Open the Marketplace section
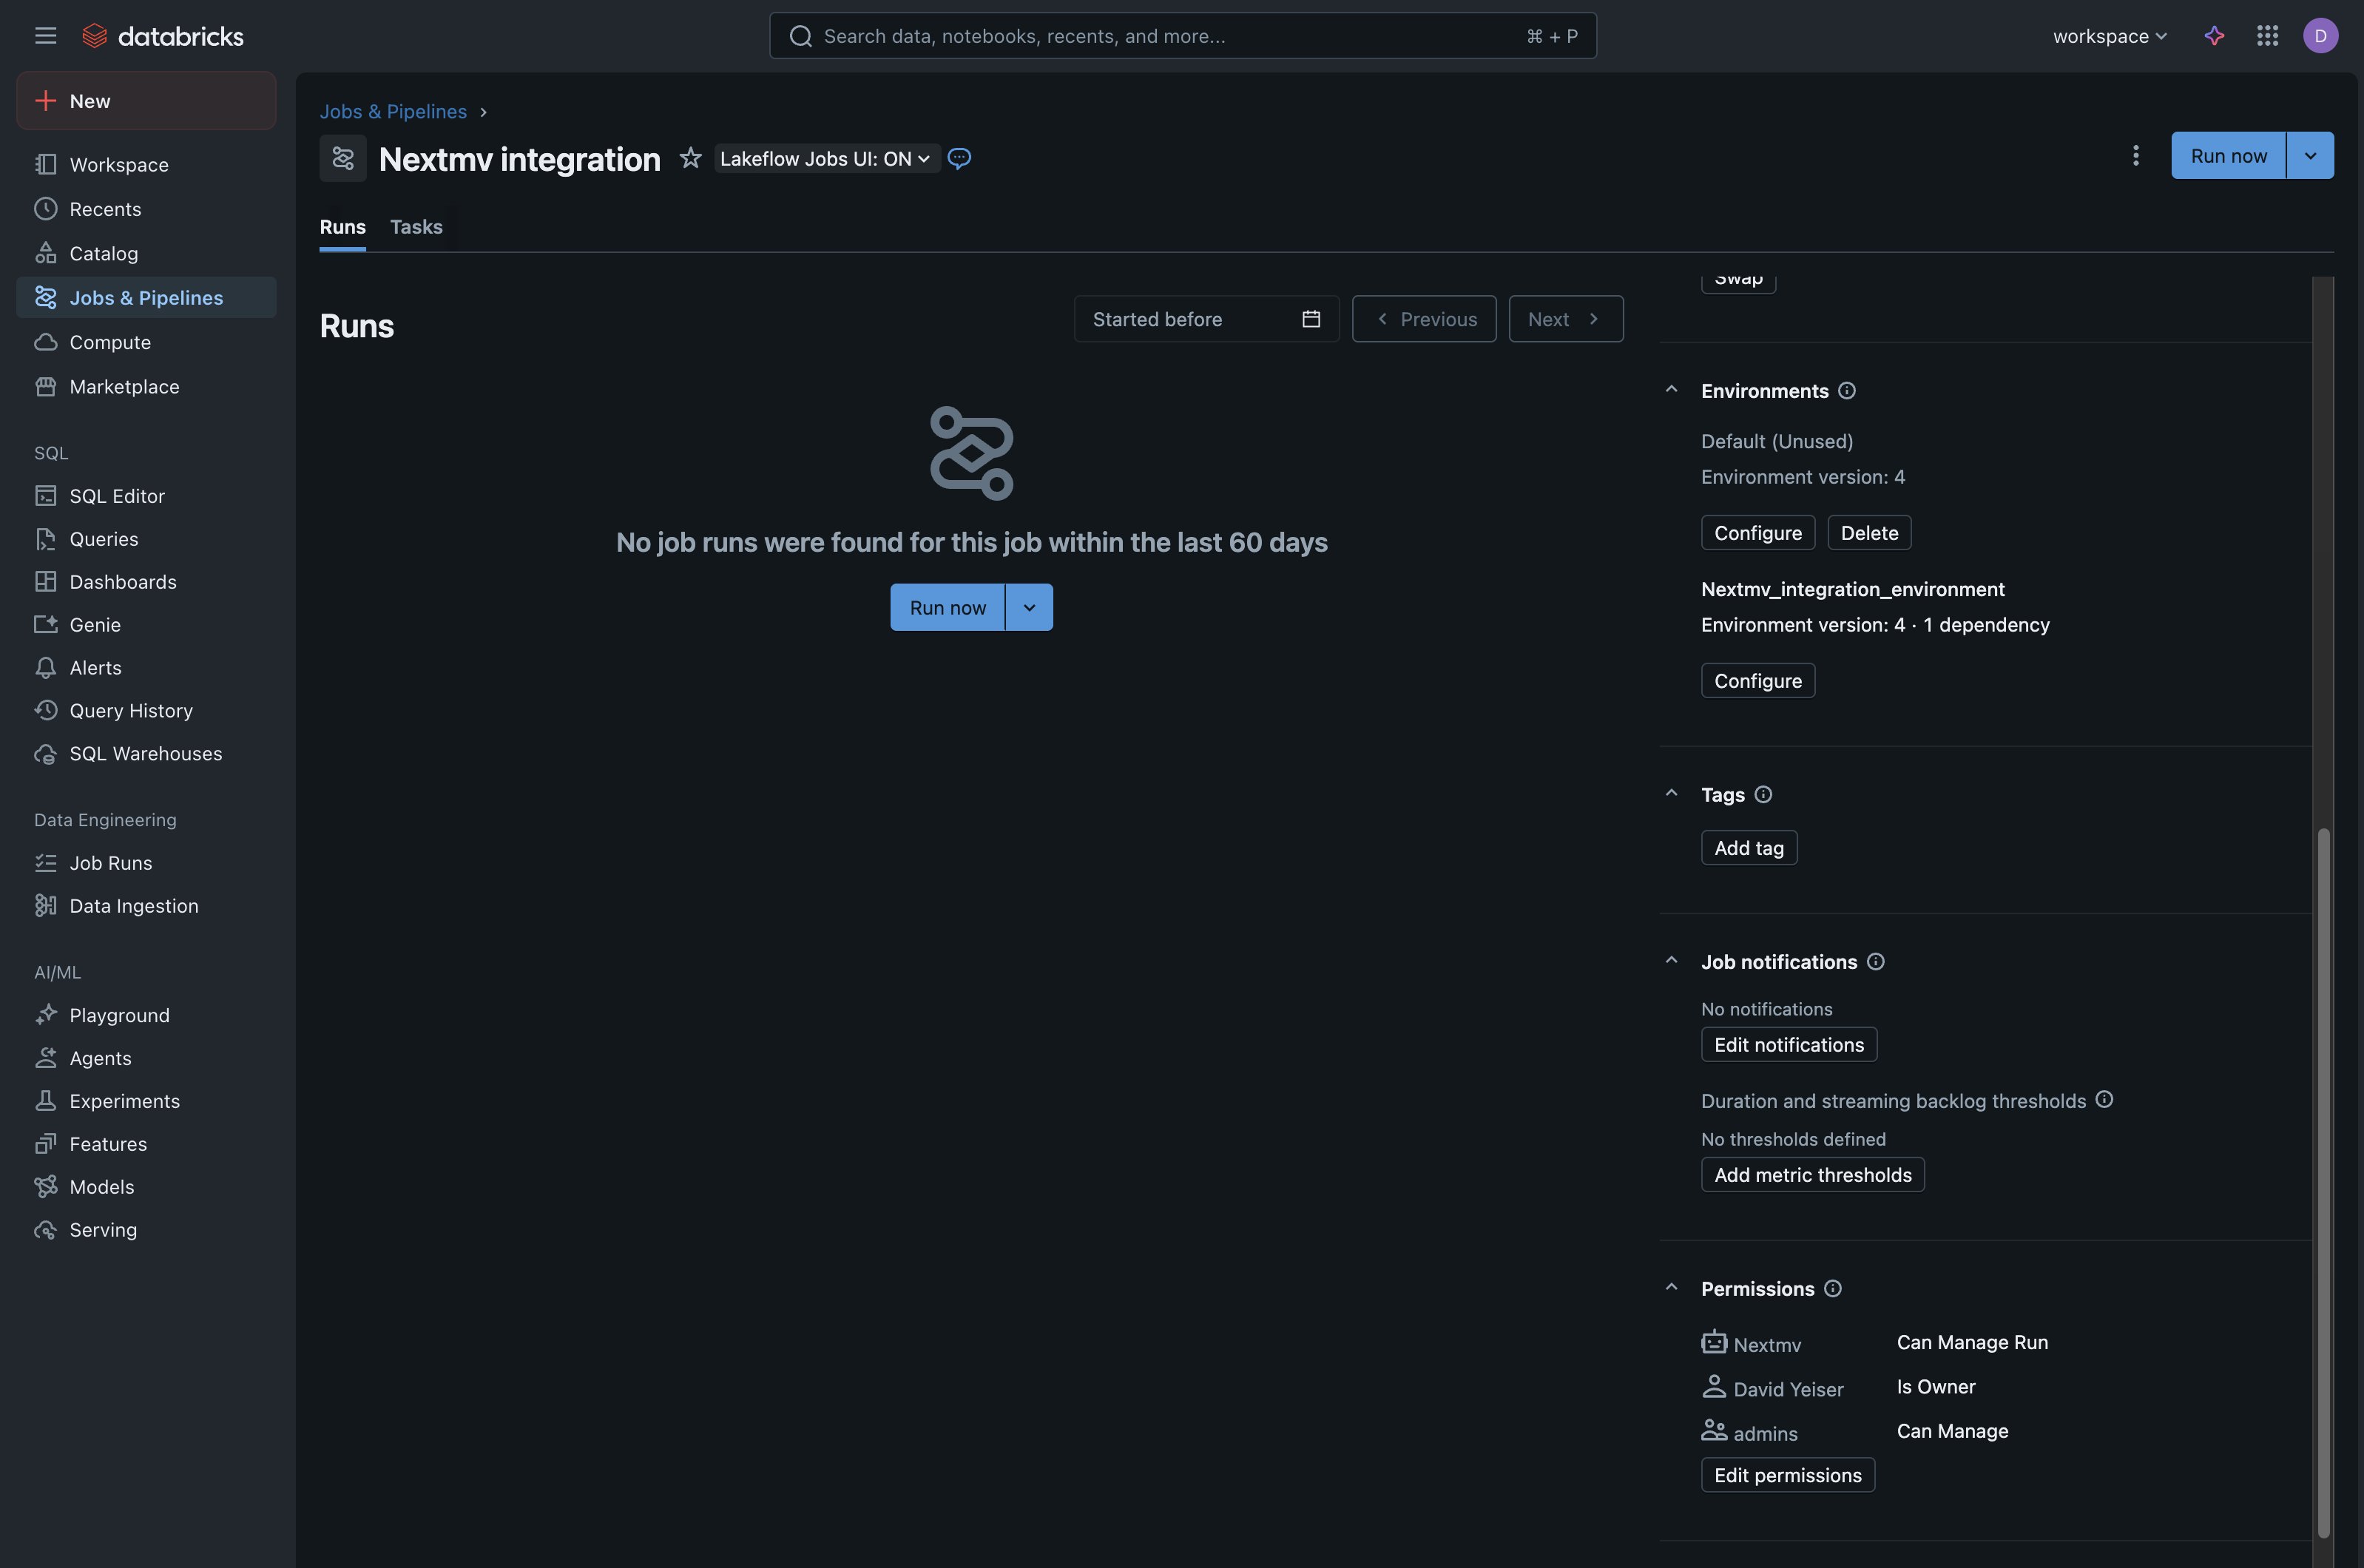 pyautogui.click(x=124, y=386)
